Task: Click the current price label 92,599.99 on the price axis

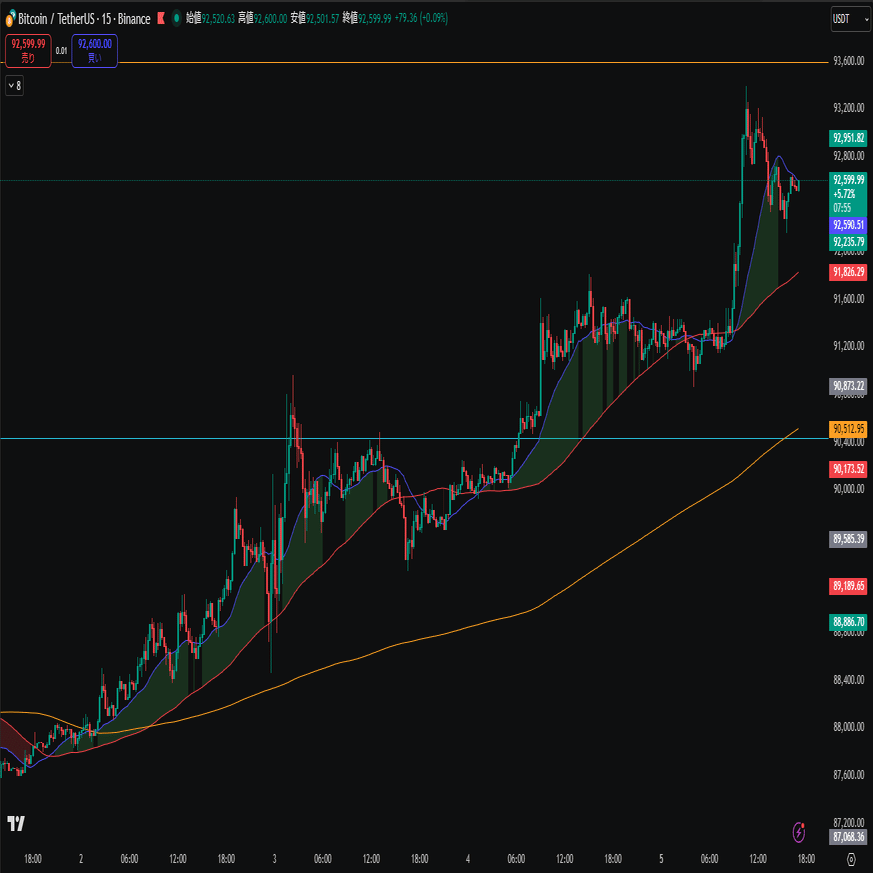Action: pos(848,180)
